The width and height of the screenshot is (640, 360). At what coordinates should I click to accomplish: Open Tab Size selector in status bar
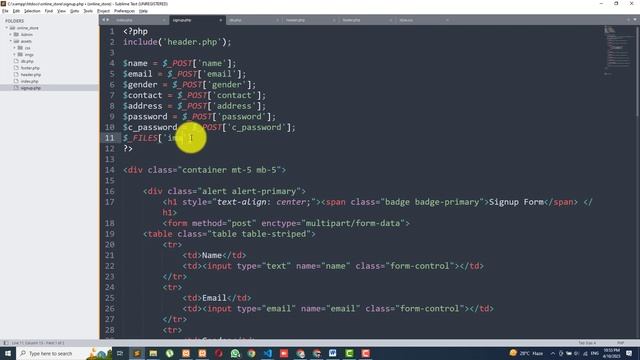pyautogui.click(x=587, y=343)
